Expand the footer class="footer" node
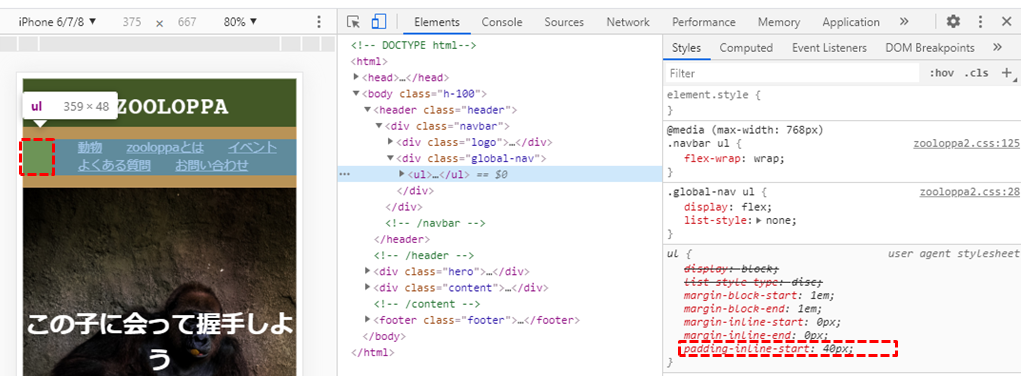 (368, 320)
